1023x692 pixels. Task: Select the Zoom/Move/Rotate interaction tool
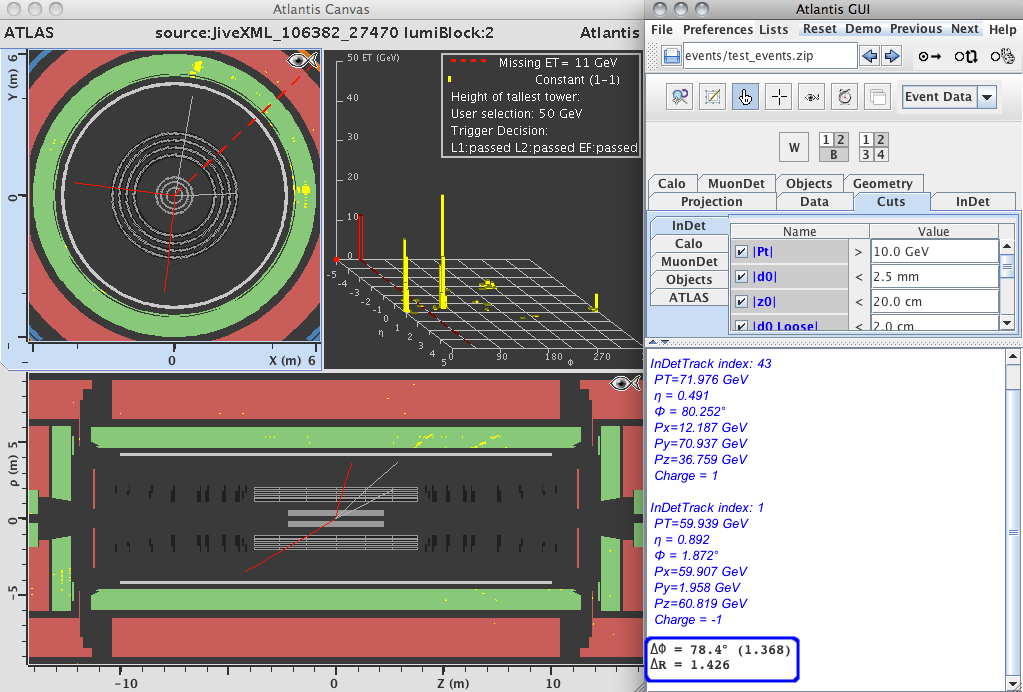pyautogui.click(x=681, y=97)
